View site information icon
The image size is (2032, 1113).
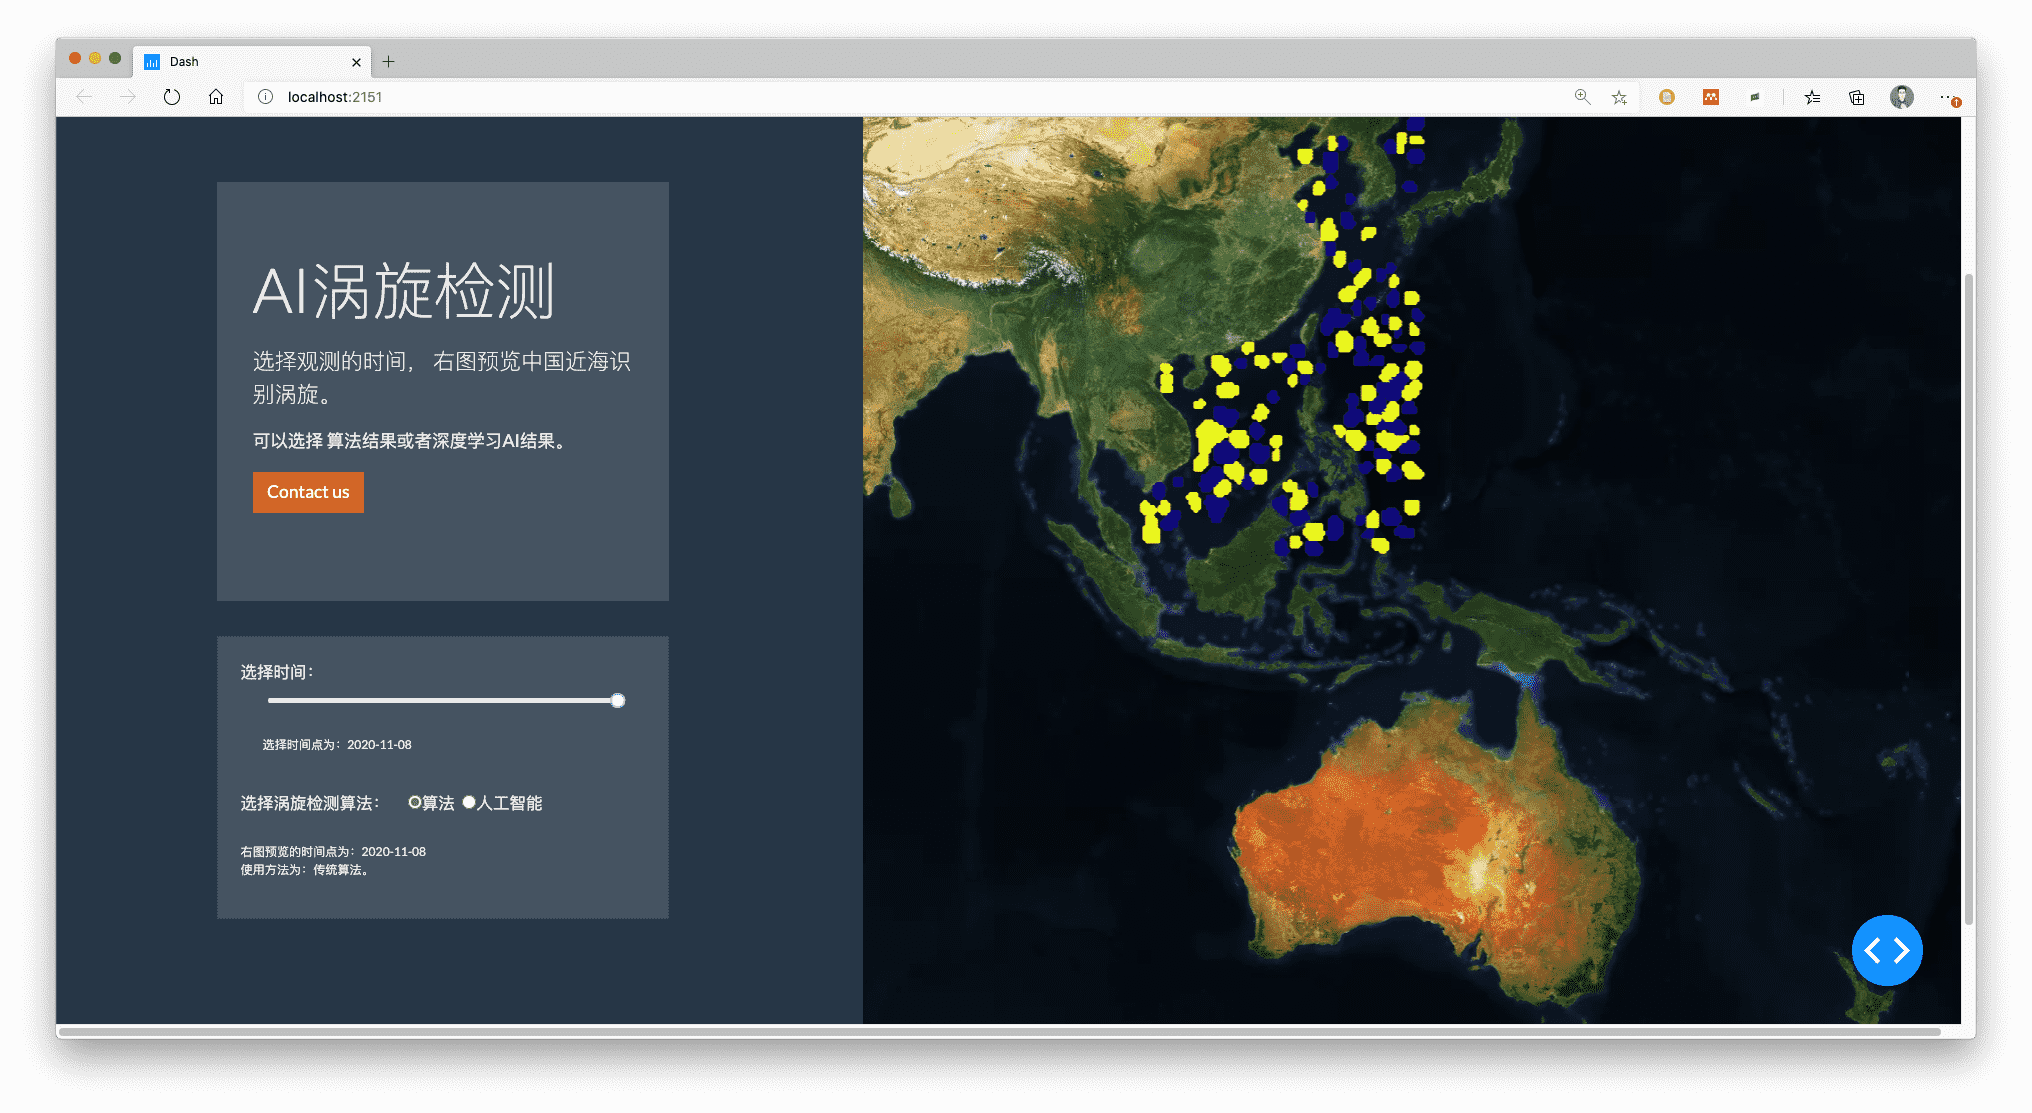pos(265,97)
